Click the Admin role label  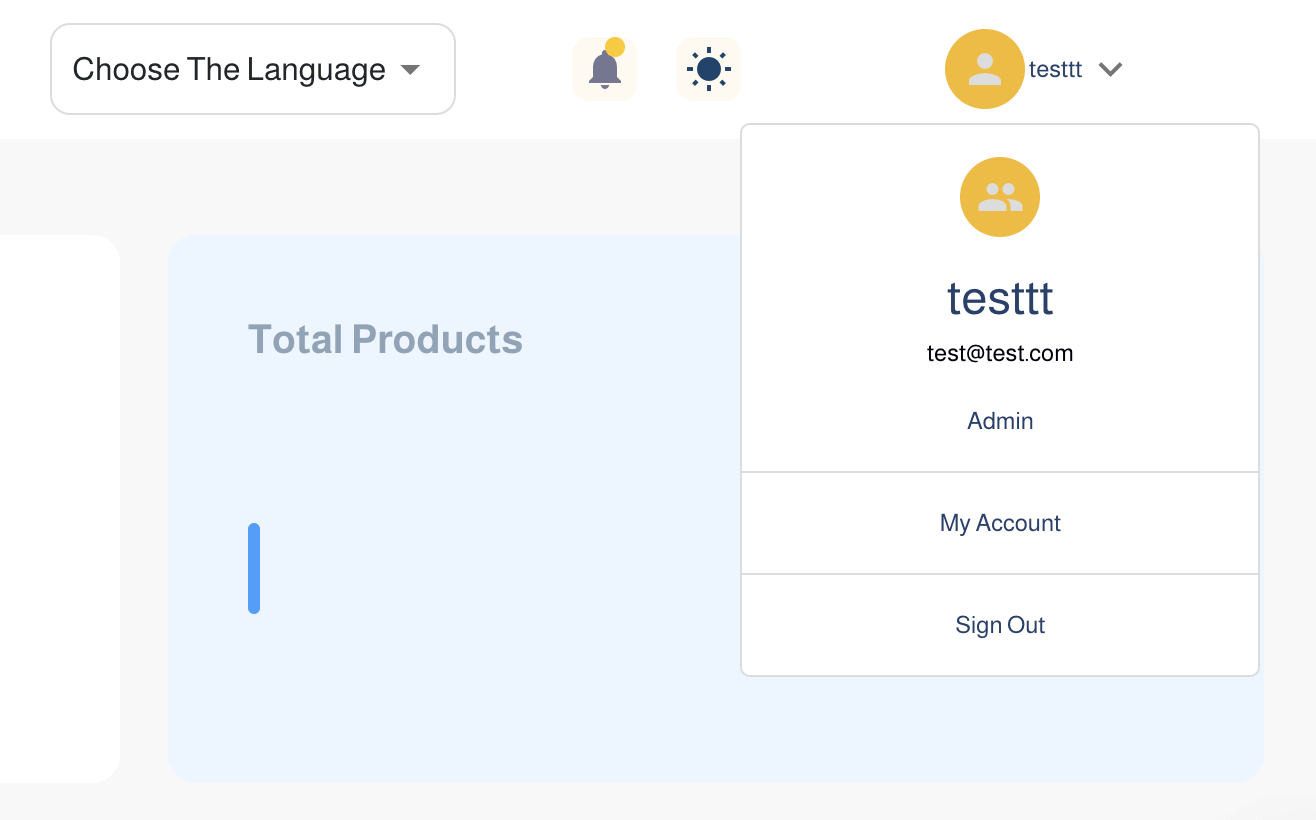[1000, 421]
